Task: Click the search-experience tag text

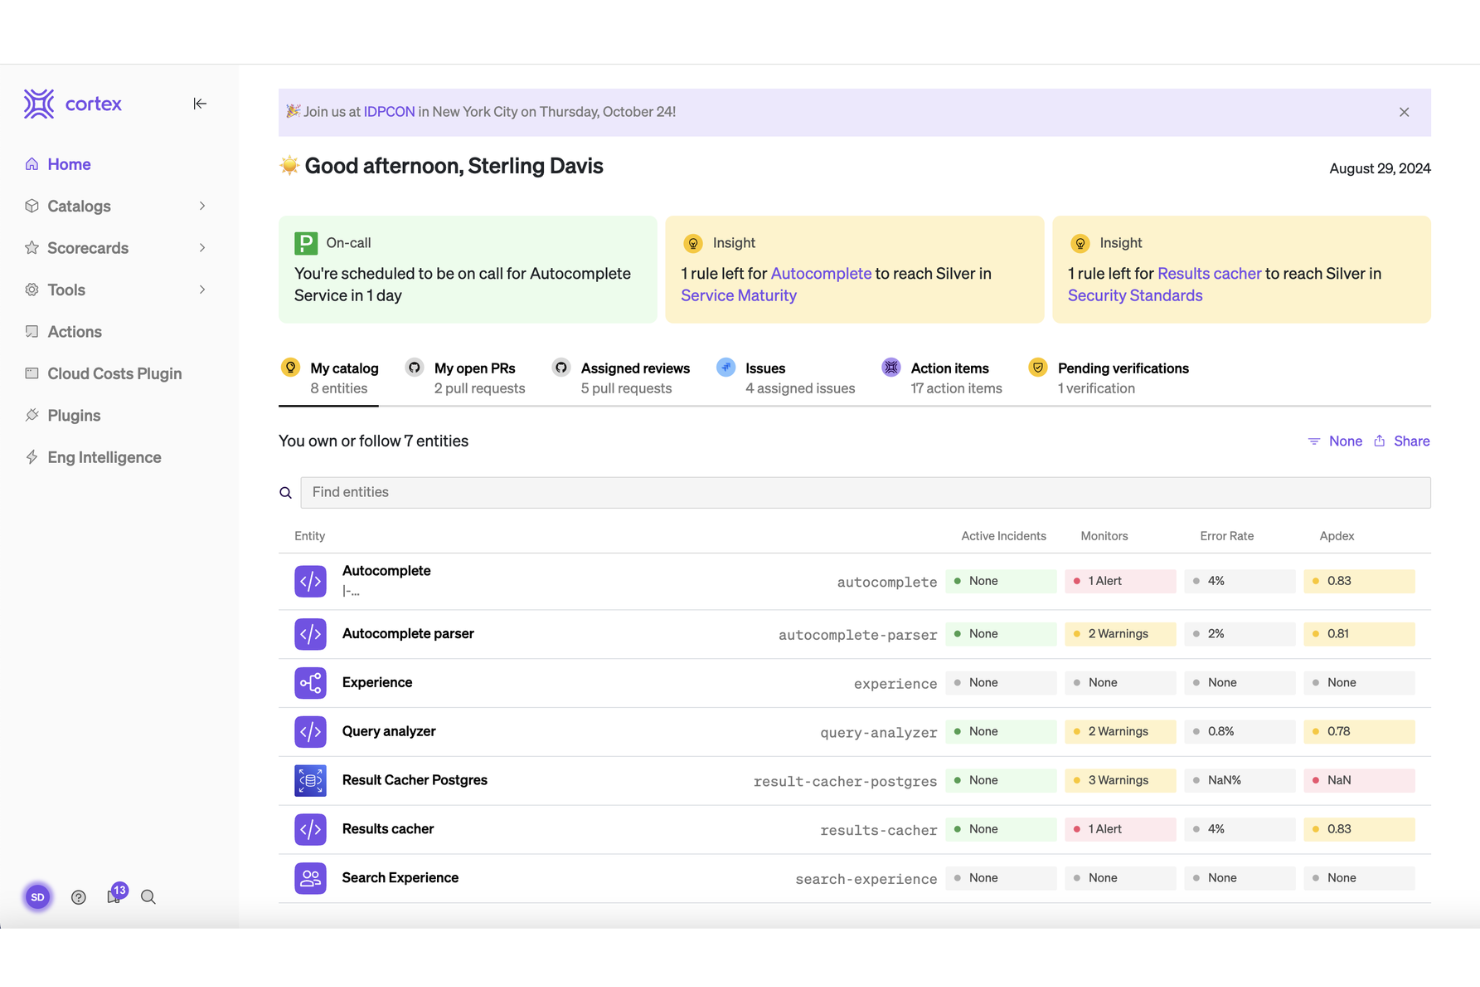Action: click(866, 879)
